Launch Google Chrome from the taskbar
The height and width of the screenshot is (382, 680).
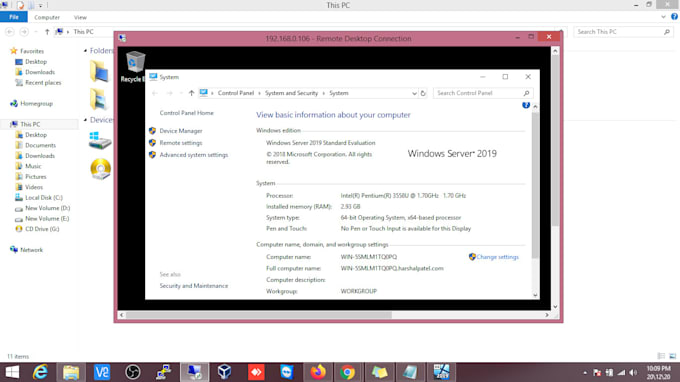coord(347,372)
